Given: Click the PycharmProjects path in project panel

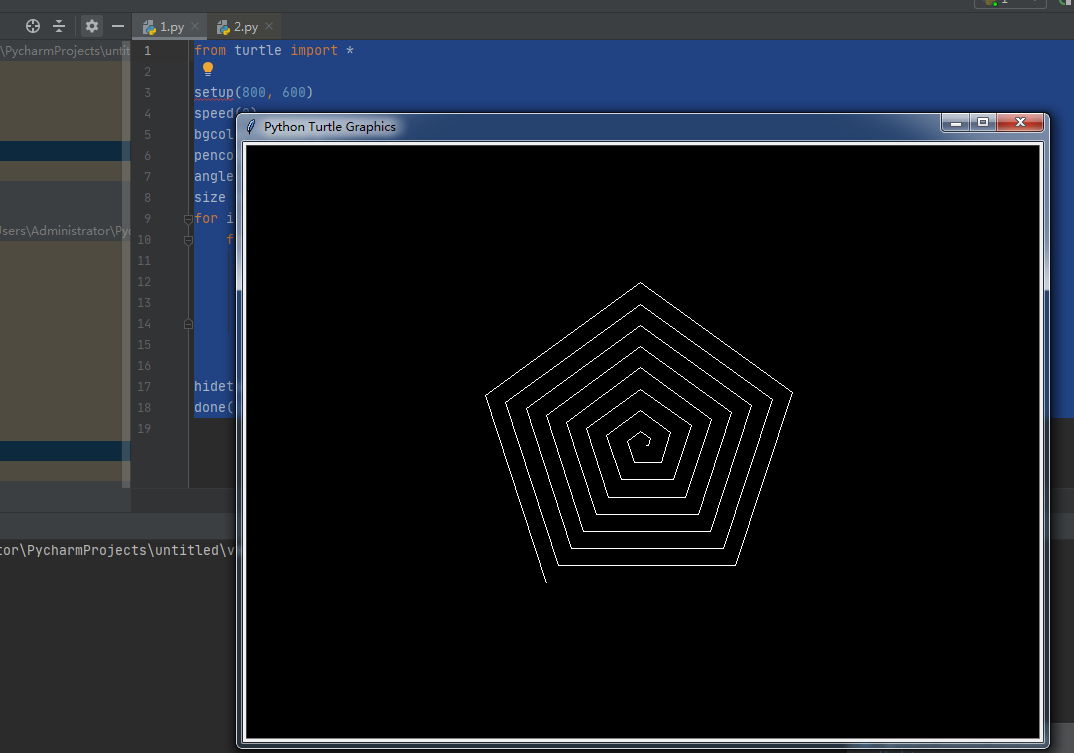Looking at the screenshot, I should (65, 51).
